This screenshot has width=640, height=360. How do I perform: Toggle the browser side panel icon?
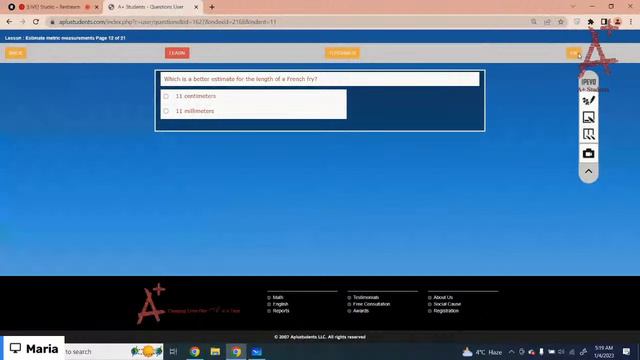[x=604, y=22]
